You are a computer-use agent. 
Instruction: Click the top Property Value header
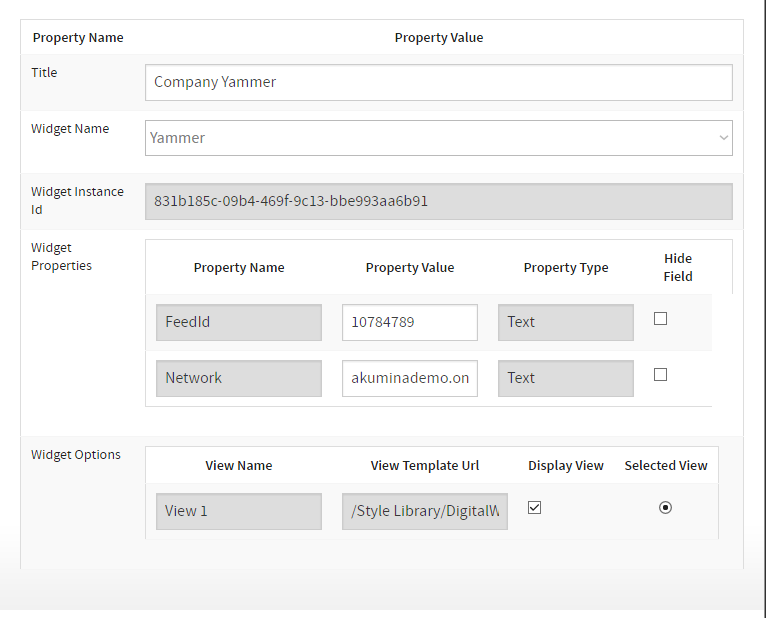[439, 38]
